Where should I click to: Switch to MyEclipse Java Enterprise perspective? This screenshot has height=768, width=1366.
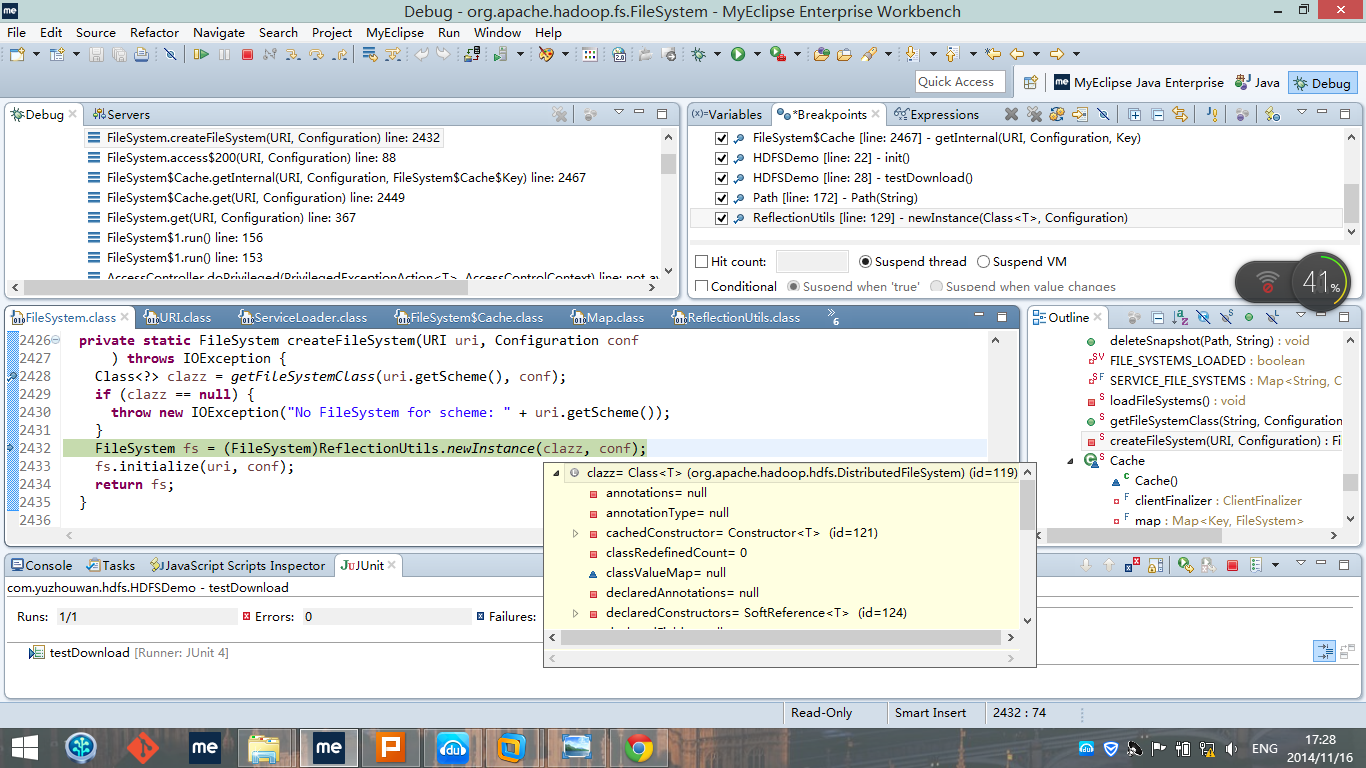1138,83
